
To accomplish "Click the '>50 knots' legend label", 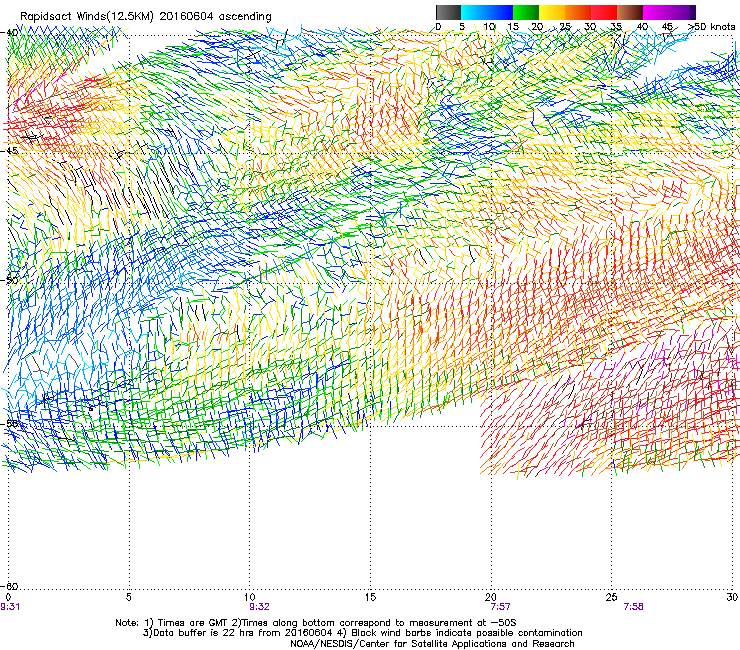I will tap(711, 26).
